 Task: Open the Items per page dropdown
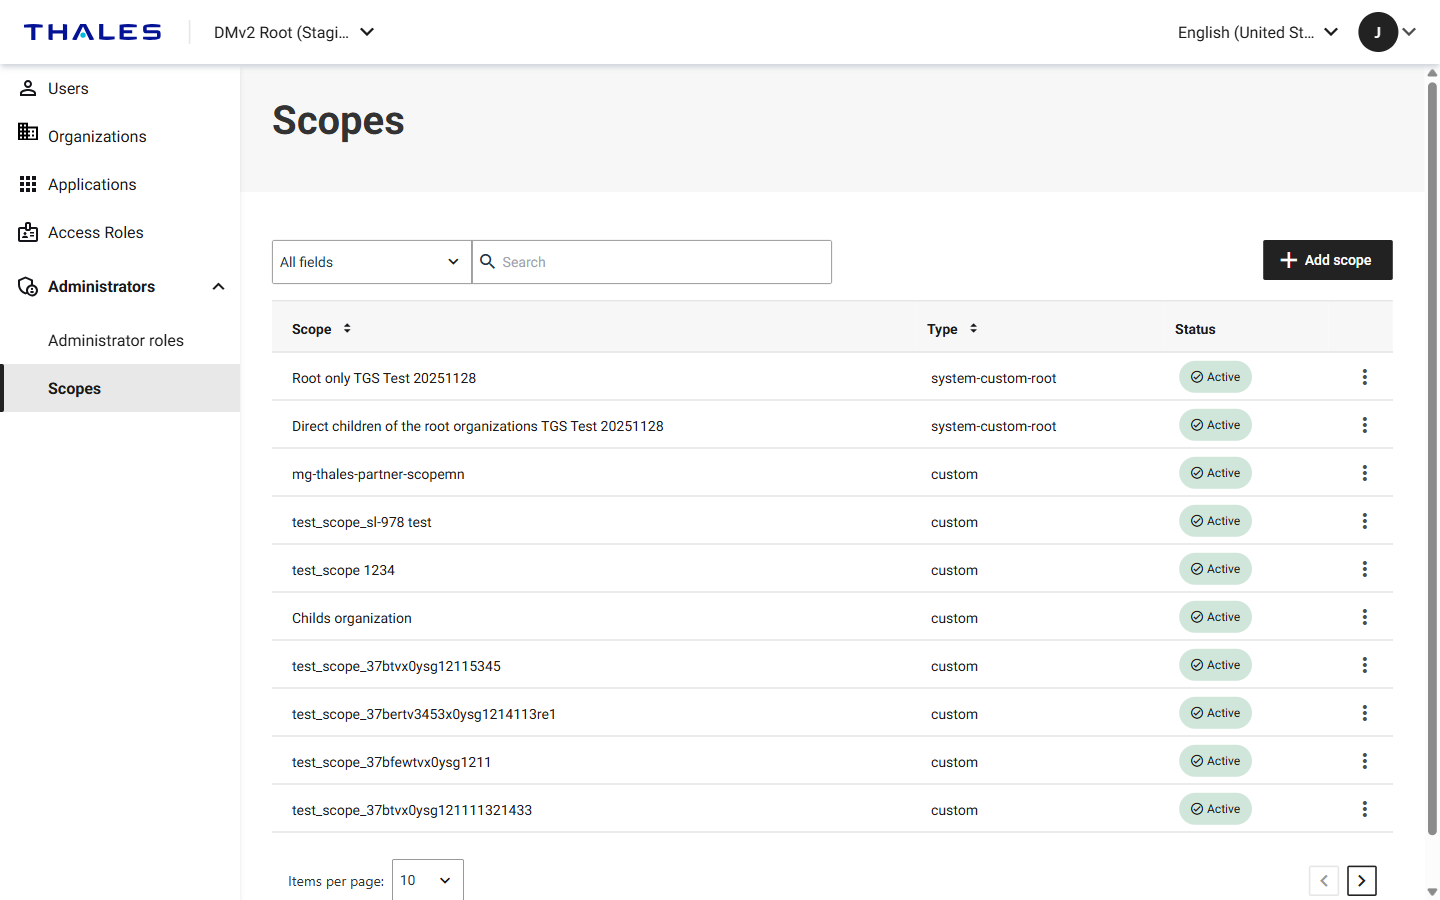(x=428, y=880)
